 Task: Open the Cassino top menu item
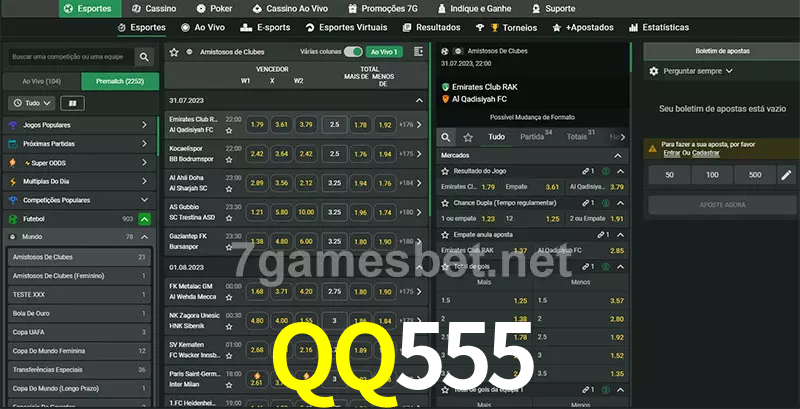click(x=154, y=8)
